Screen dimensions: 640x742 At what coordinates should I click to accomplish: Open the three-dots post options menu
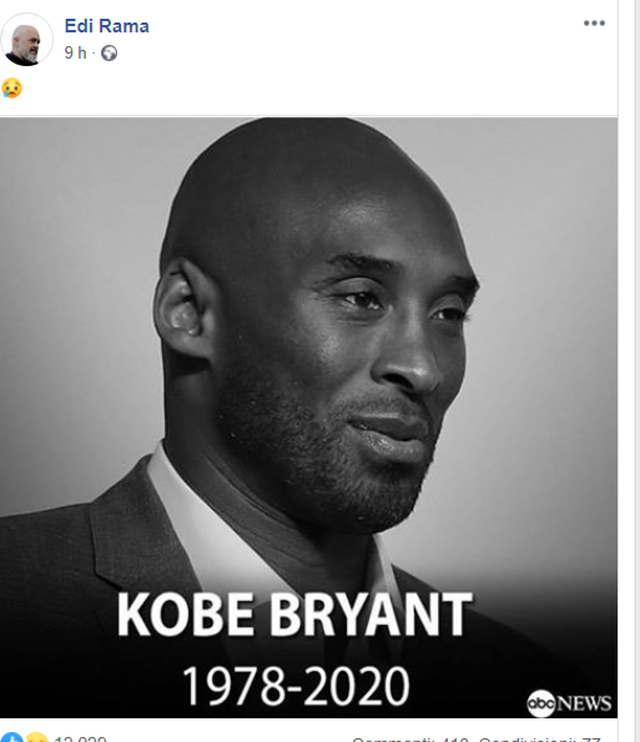click(x=594, y=23)
